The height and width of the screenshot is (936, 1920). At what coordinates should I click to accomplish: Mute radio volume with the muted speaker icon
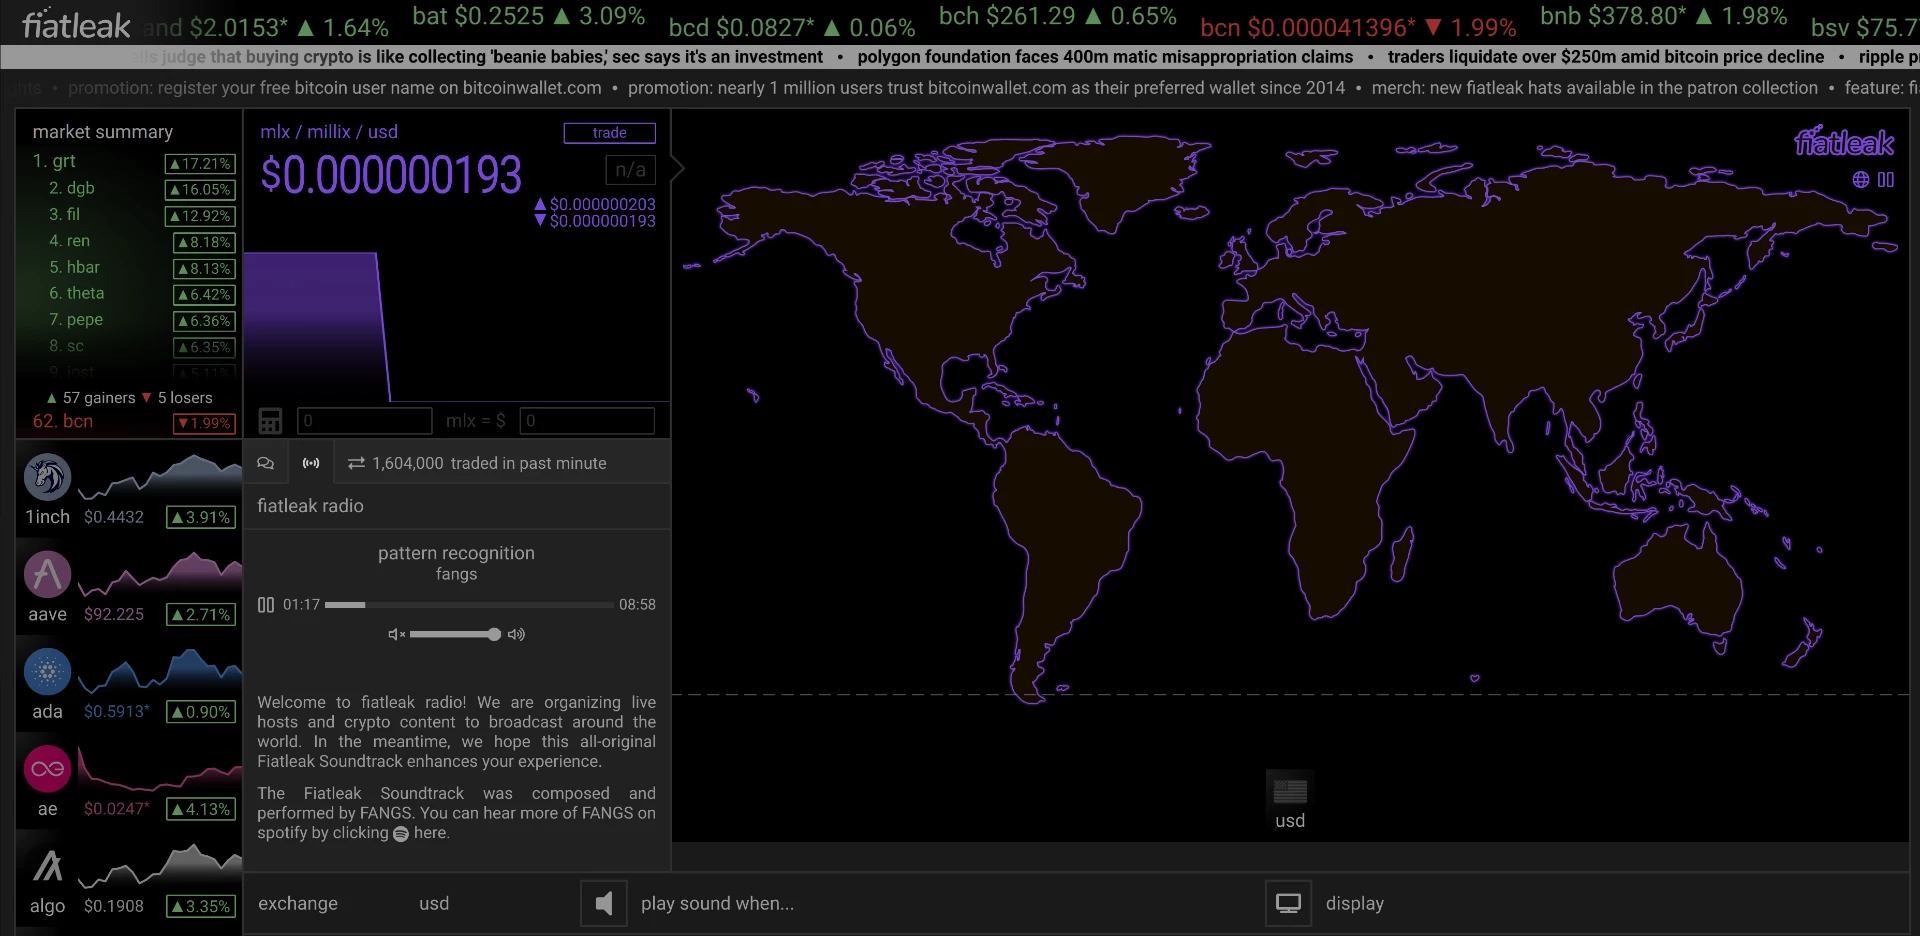point(397,635)
